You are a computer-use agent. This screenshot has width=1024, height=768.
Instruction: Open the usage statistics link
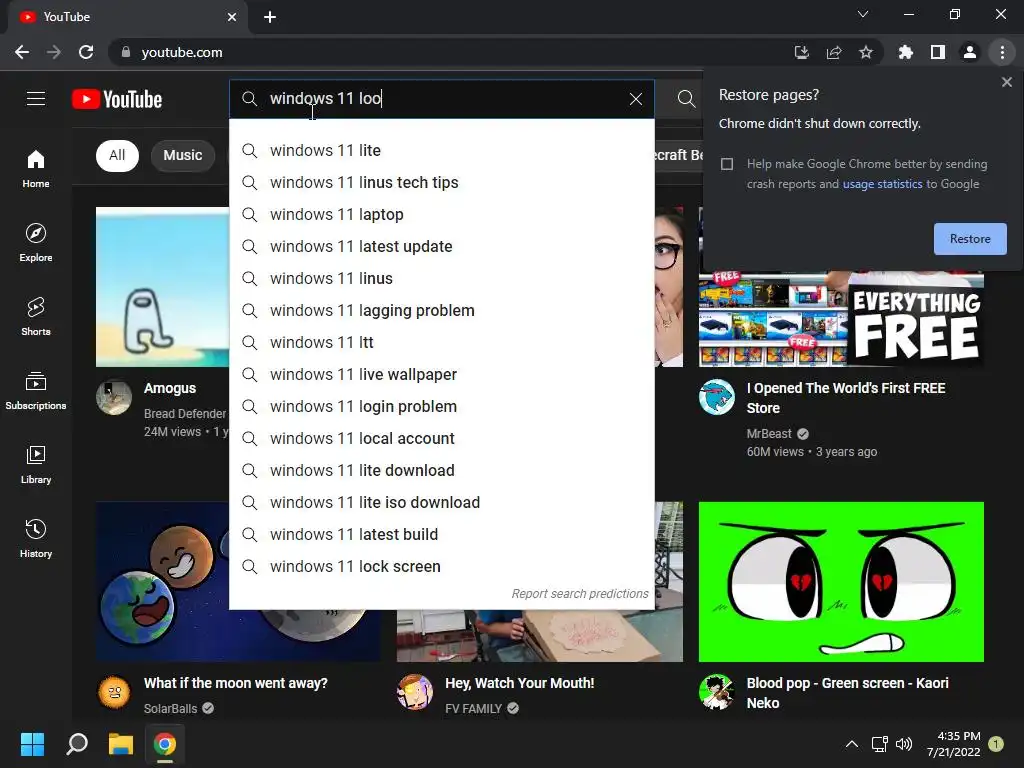[882, 184]
